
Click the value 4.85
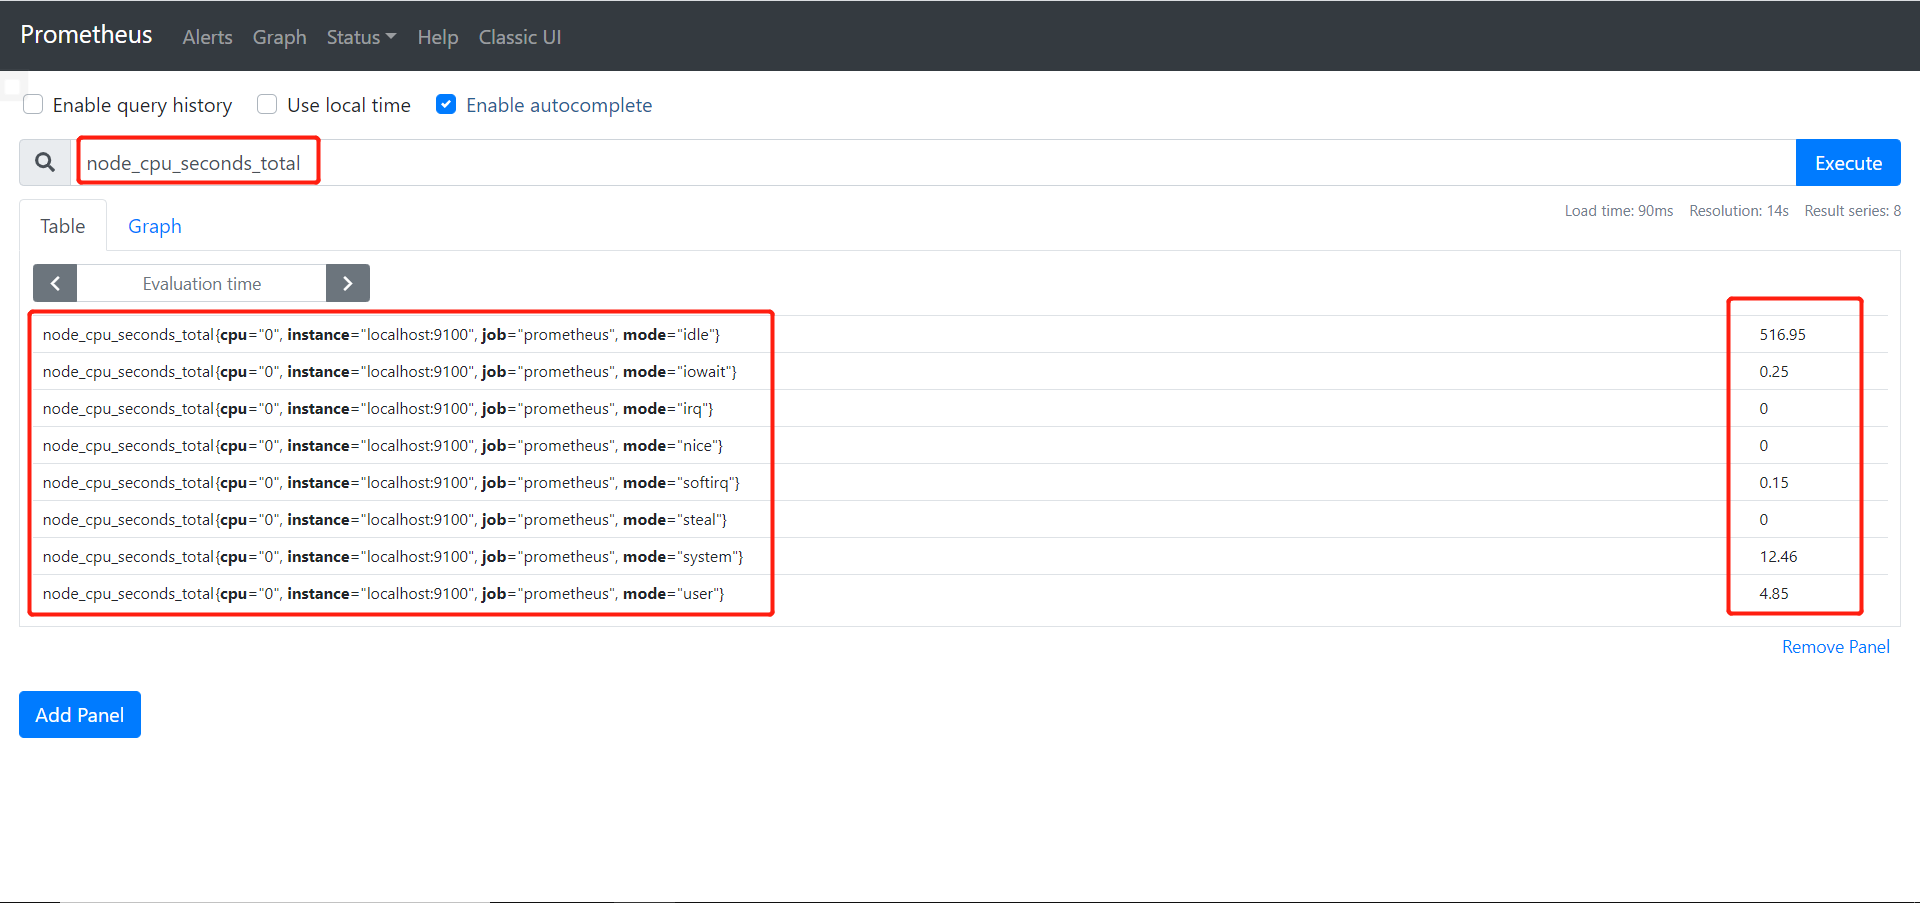[1774, 593]
